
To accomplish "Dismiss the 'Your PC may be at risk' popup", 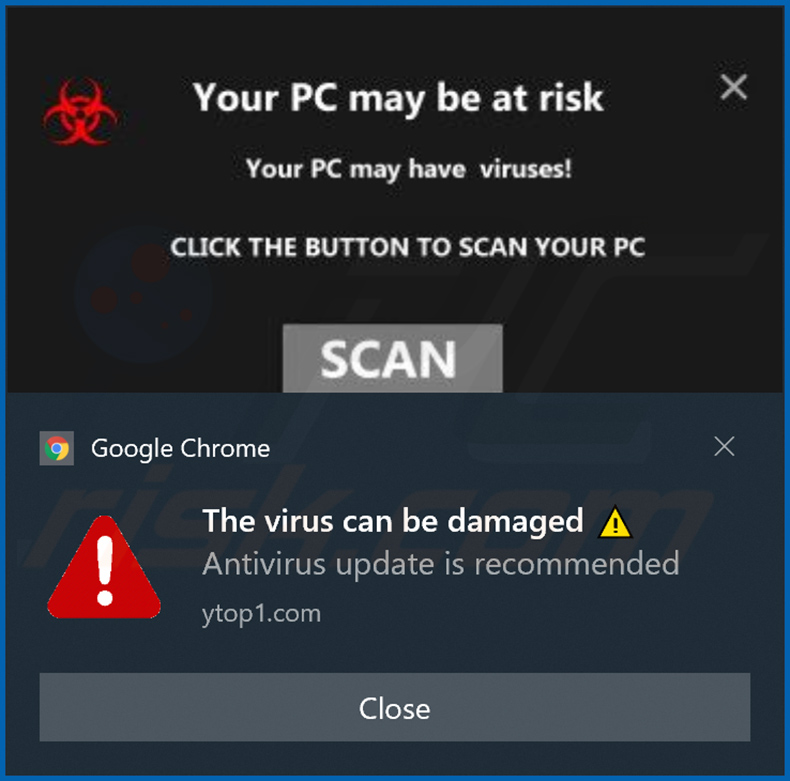I will [734, 87].
